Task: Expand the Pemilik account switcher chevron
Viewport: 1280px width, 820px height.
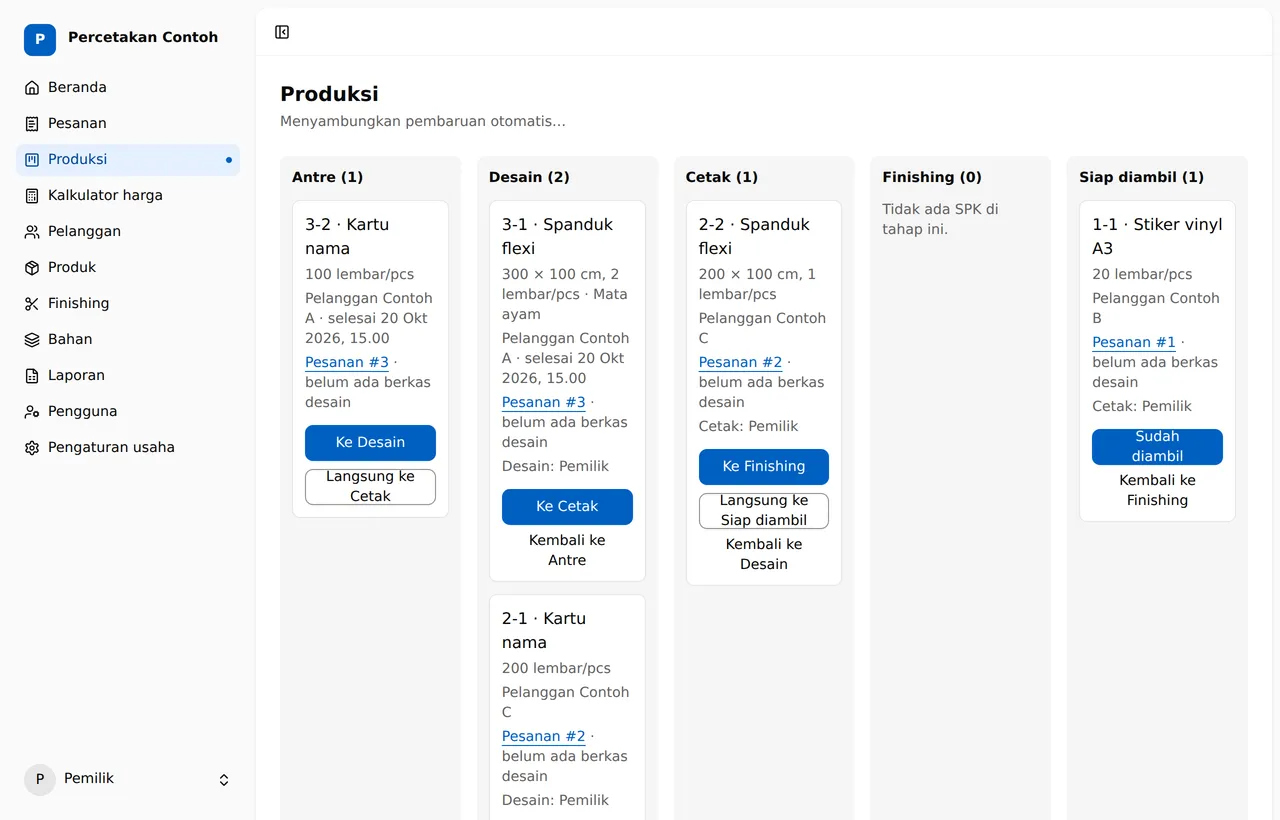Action: [224, 780]
